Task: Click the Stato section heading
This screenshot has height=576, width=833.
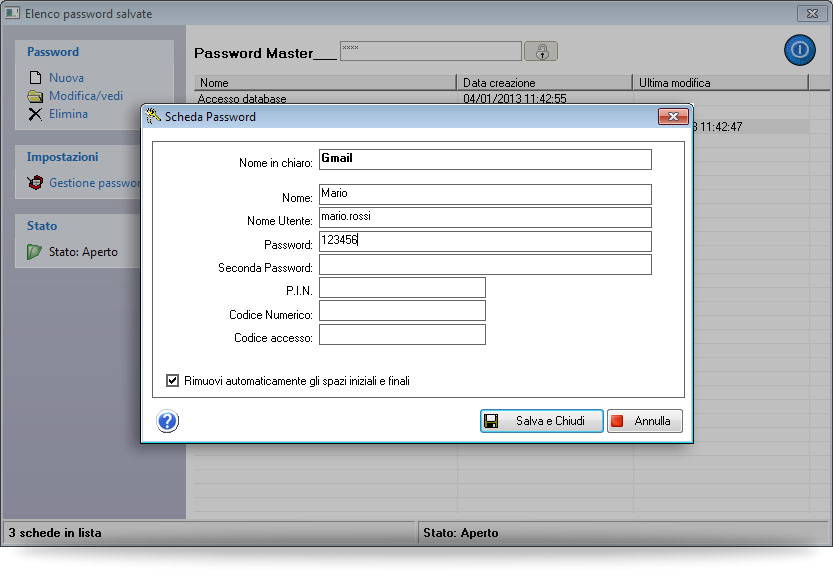Action: [42, 226]
